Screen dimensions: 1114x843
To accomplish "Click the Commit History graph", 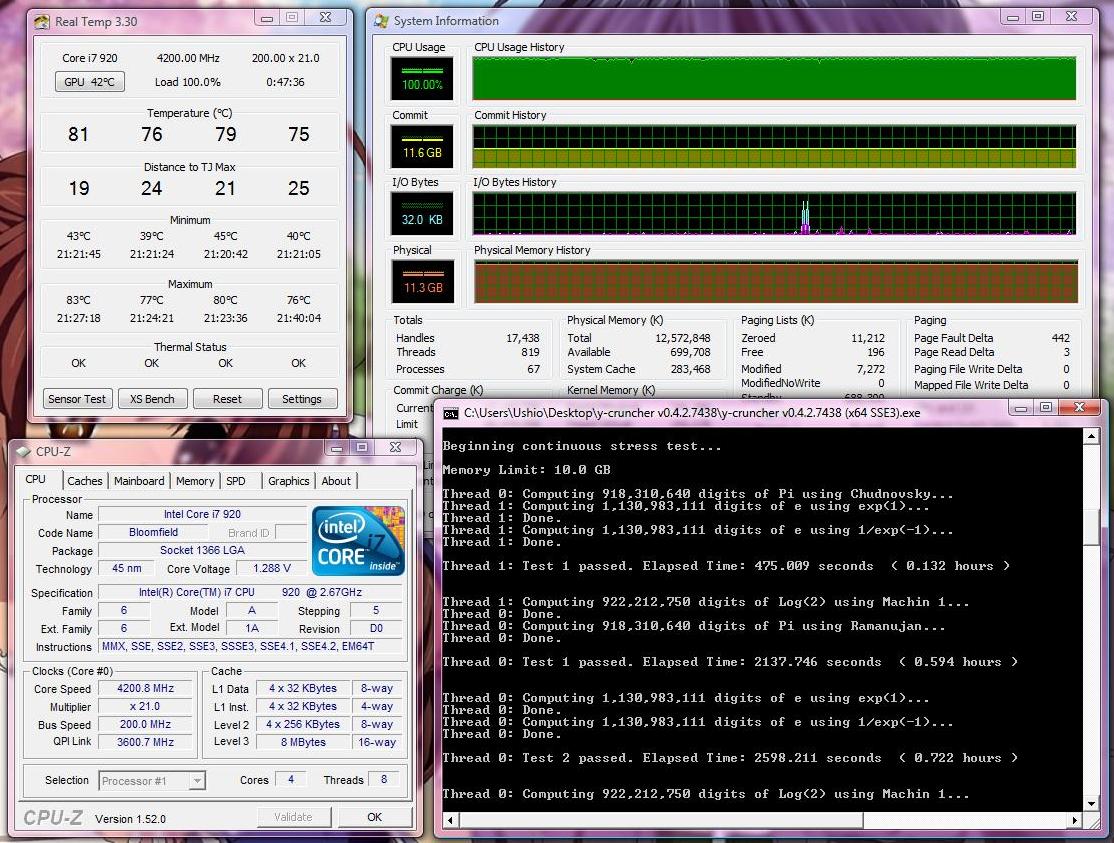I will [x=774, y=146].
